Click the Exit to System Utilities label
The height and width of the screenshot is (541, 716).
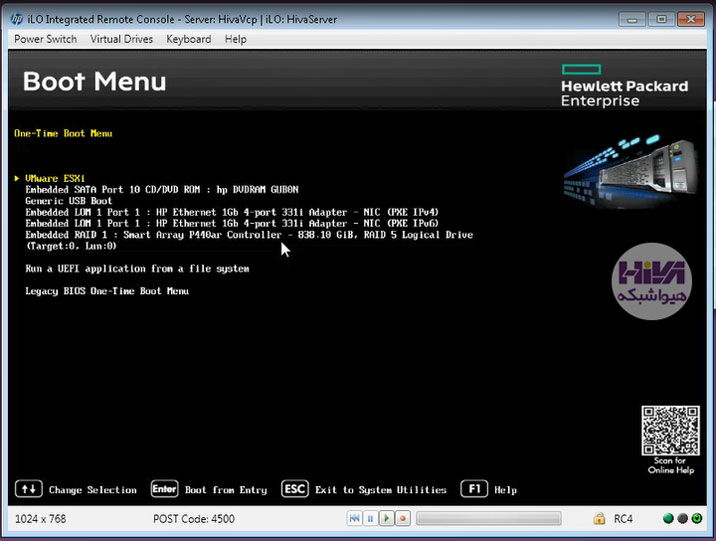[x=381, y=490]
